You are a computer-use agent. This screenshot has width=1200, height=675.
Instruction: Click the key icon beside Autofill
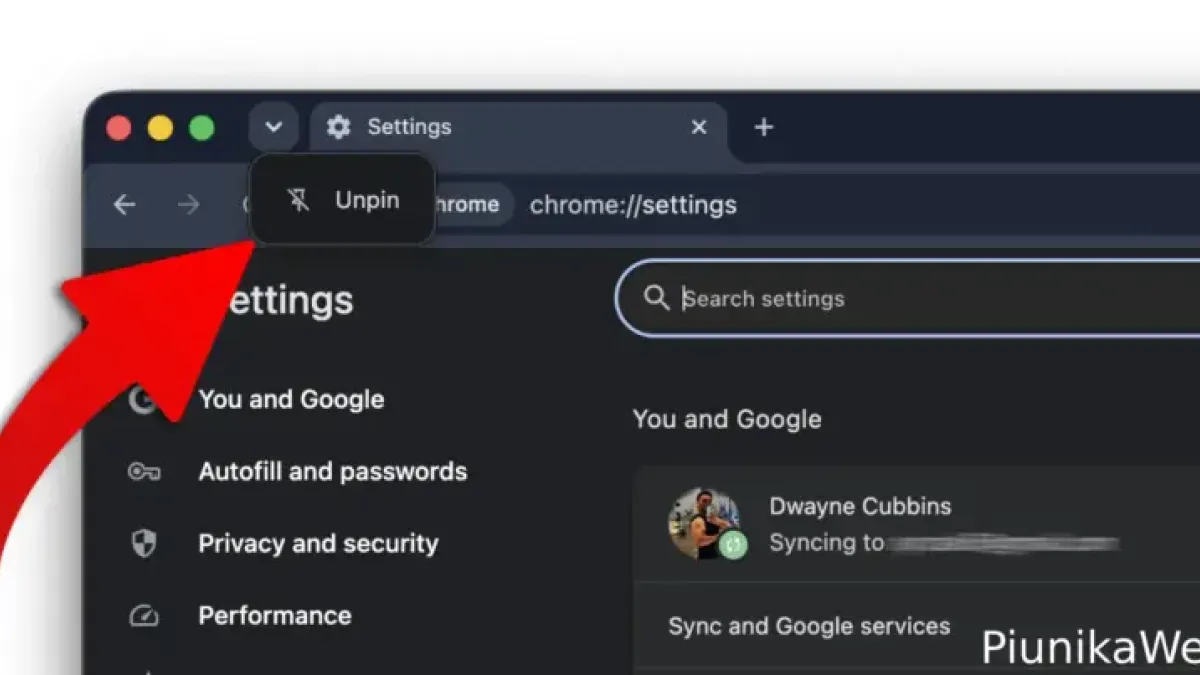(144, 471)
